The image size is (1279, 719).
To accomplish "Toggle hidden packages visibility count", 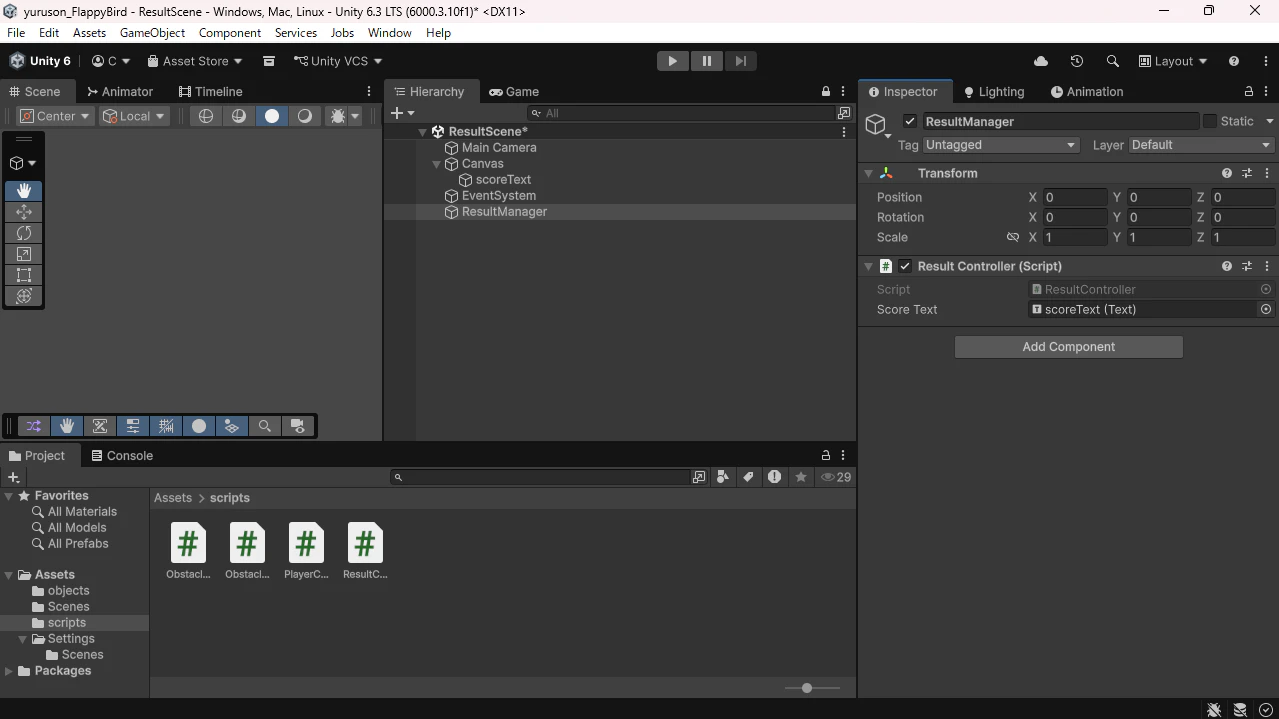I will point(836,477).
